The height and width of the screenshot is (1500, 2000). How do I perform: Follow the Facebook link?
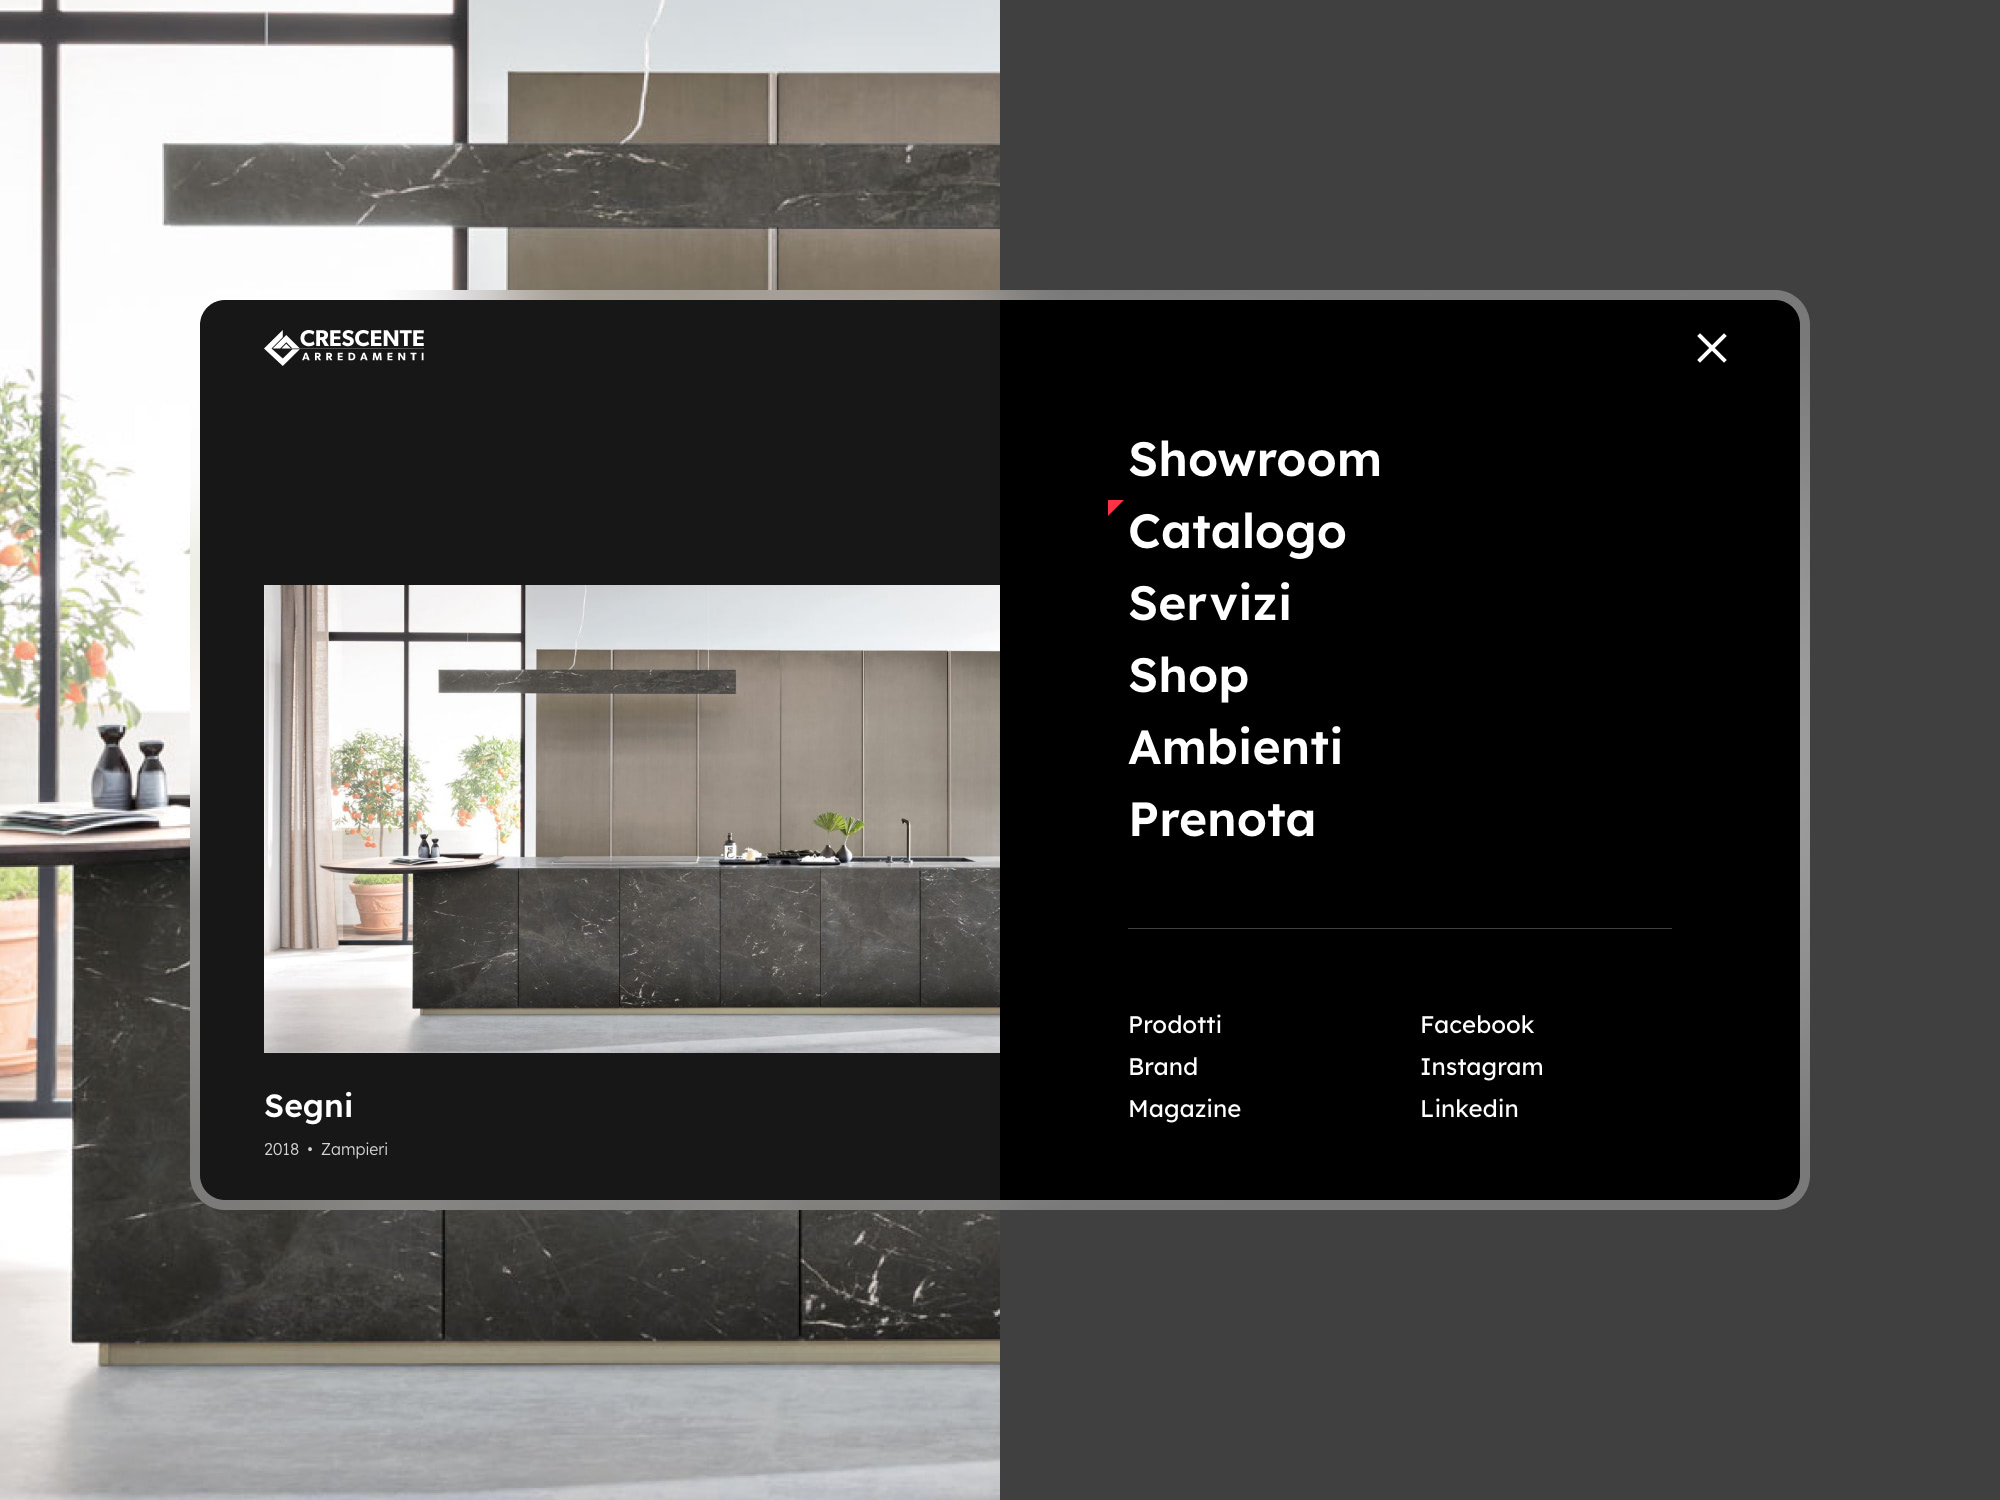point(1477,1024)
